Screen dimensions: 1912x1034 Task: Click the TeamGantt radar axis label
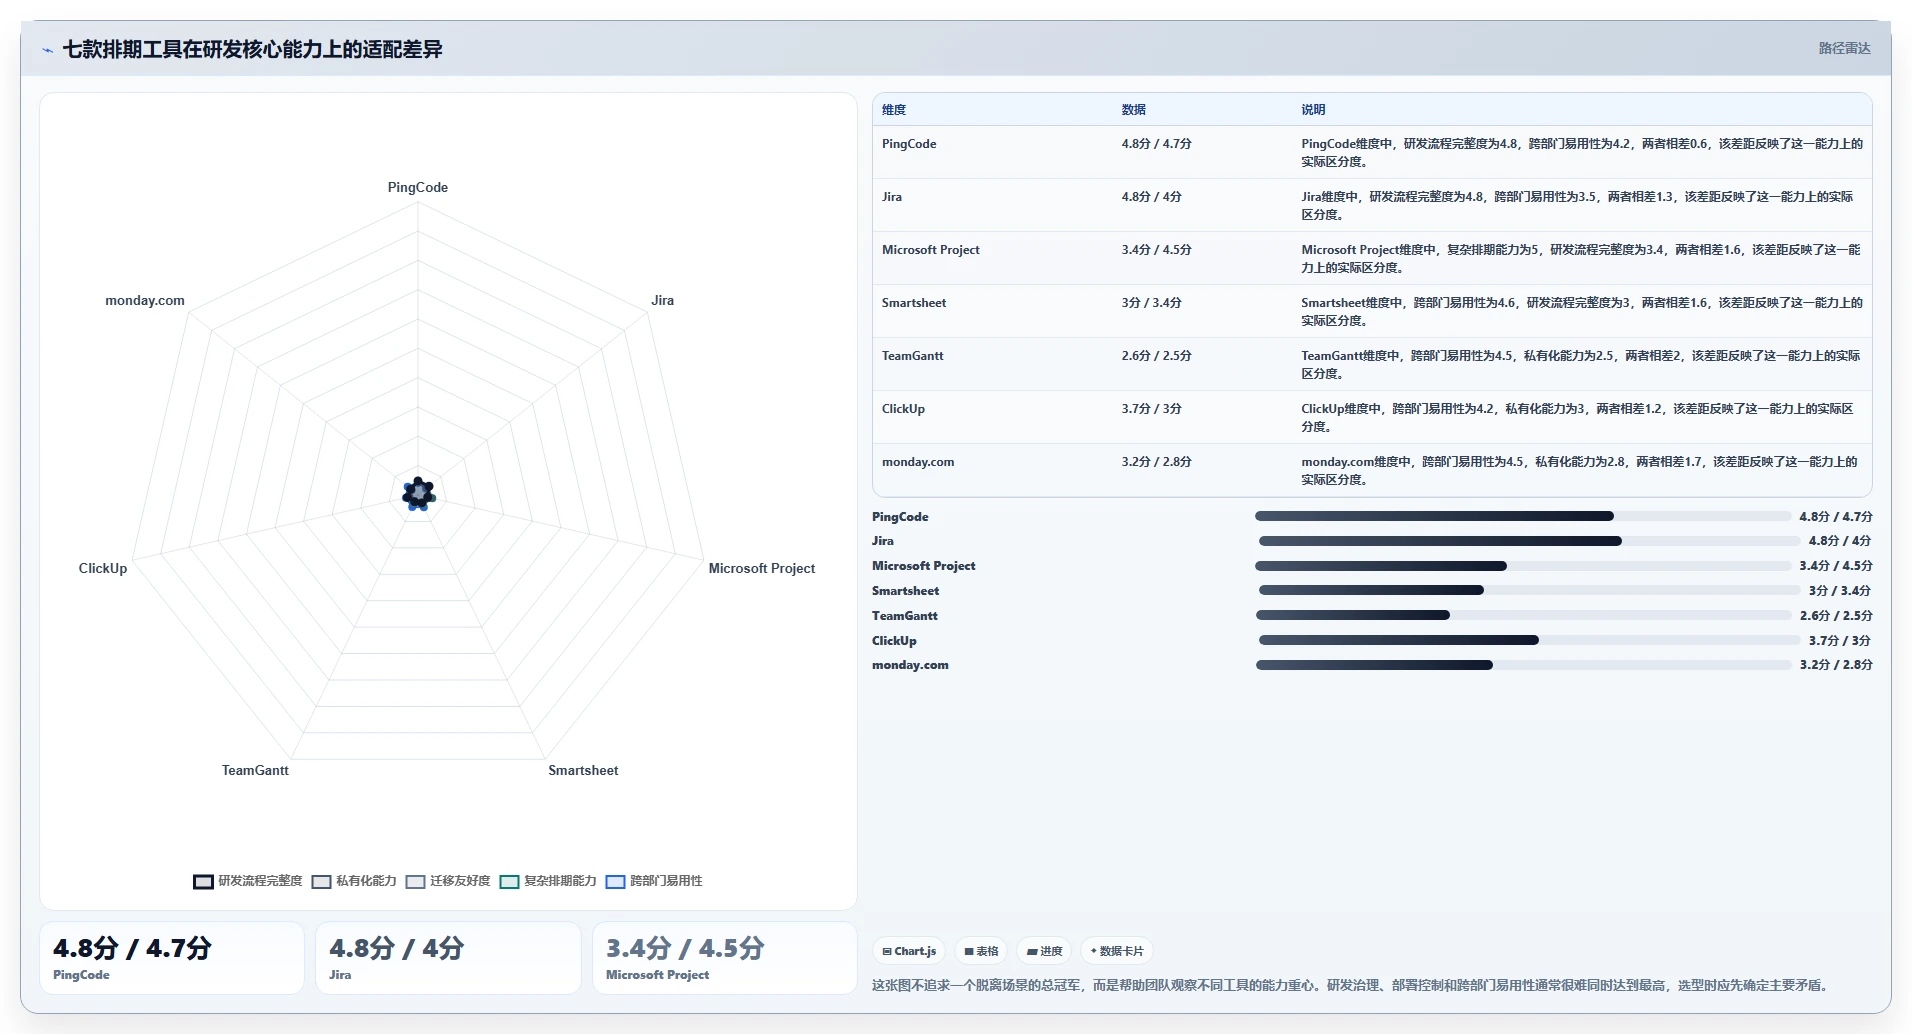(255, 771)
